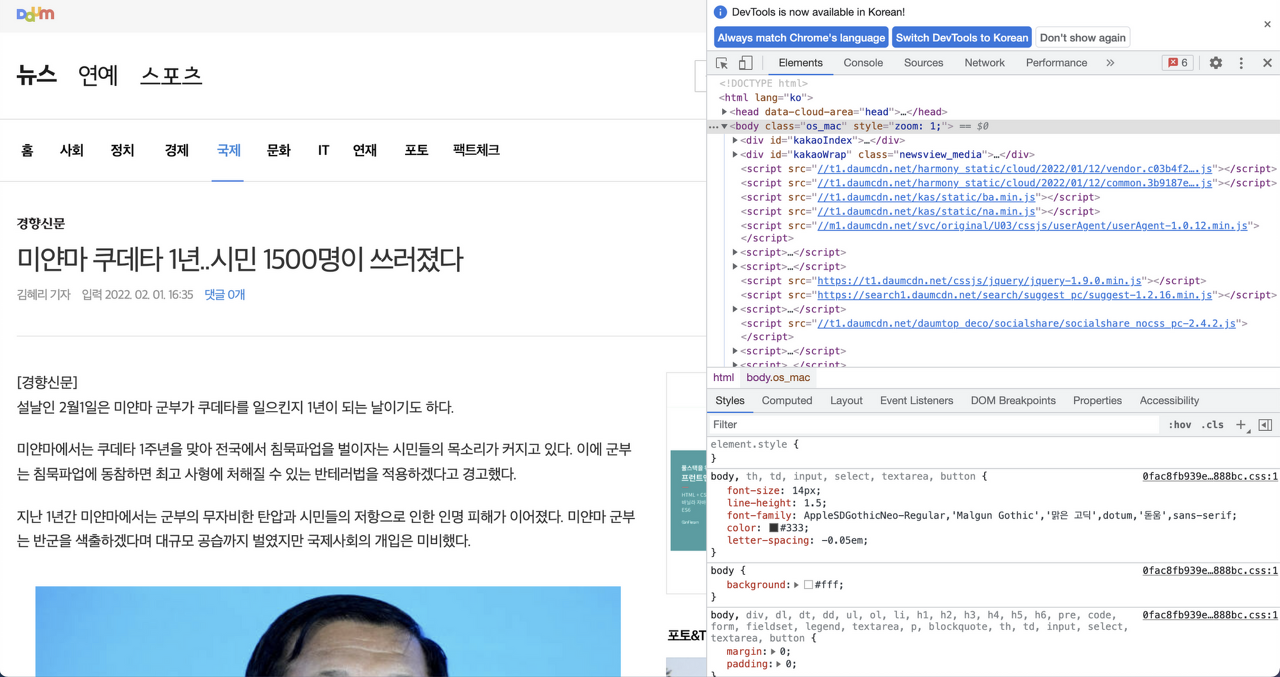Open the suggest_pc-1.2.16.min.js script link
Image resolution: width=1280 pixels, height=677 pixels.
(x=1015, y=295)
